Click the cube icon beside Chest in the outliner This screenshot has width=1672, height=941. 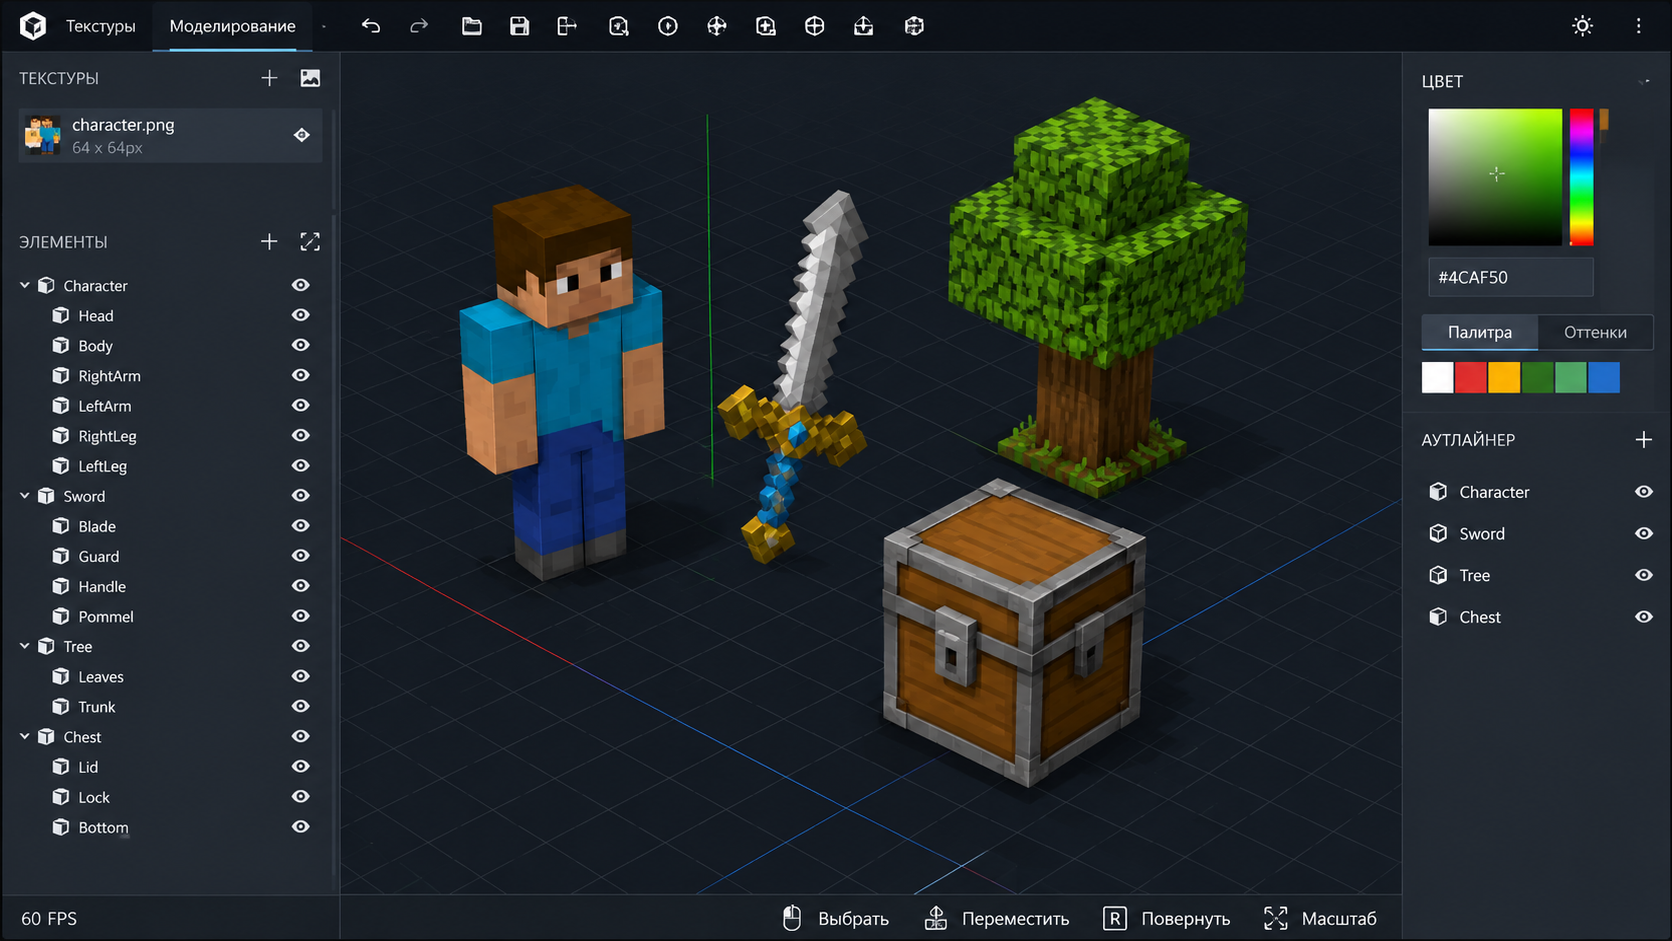point(1438,617)
